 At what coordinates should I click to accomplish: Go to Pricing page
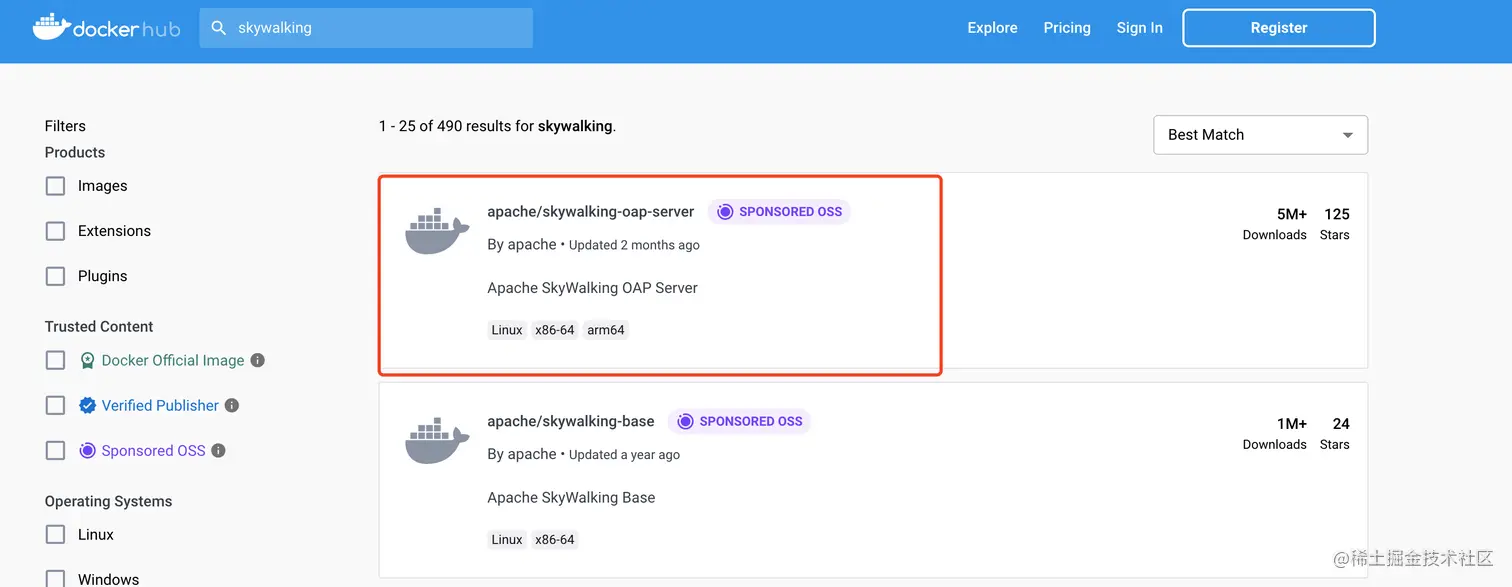1067,28
